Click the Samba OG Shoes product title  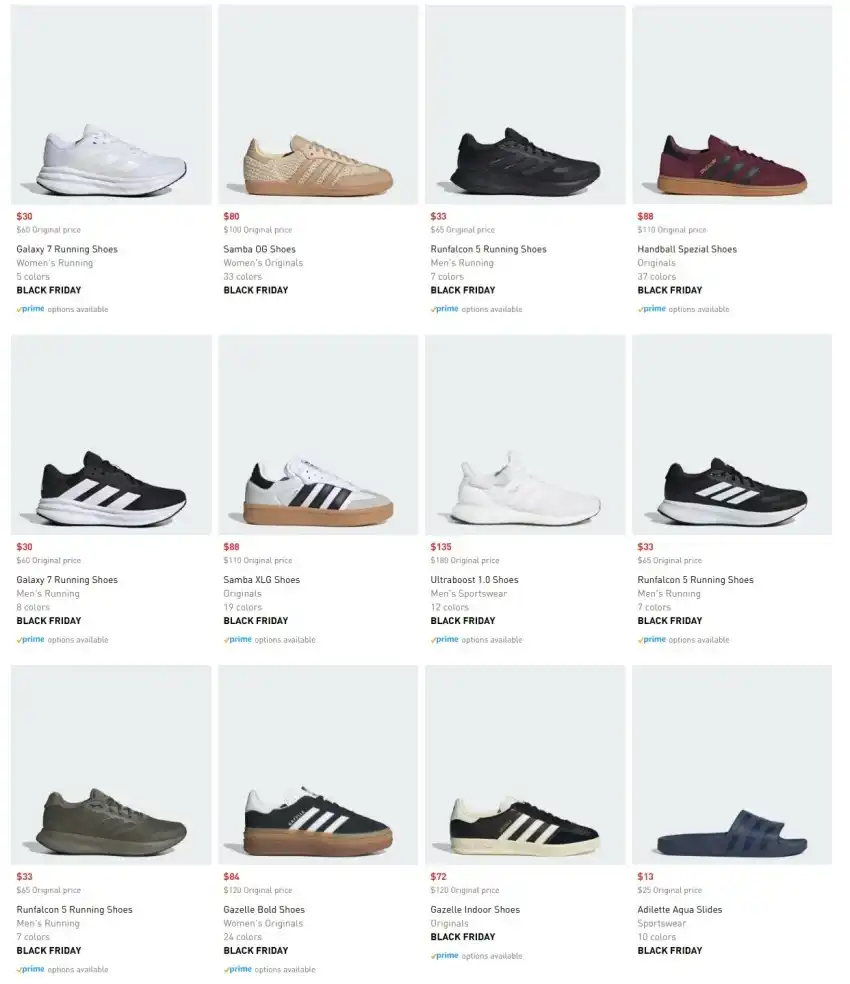[259, 249]
